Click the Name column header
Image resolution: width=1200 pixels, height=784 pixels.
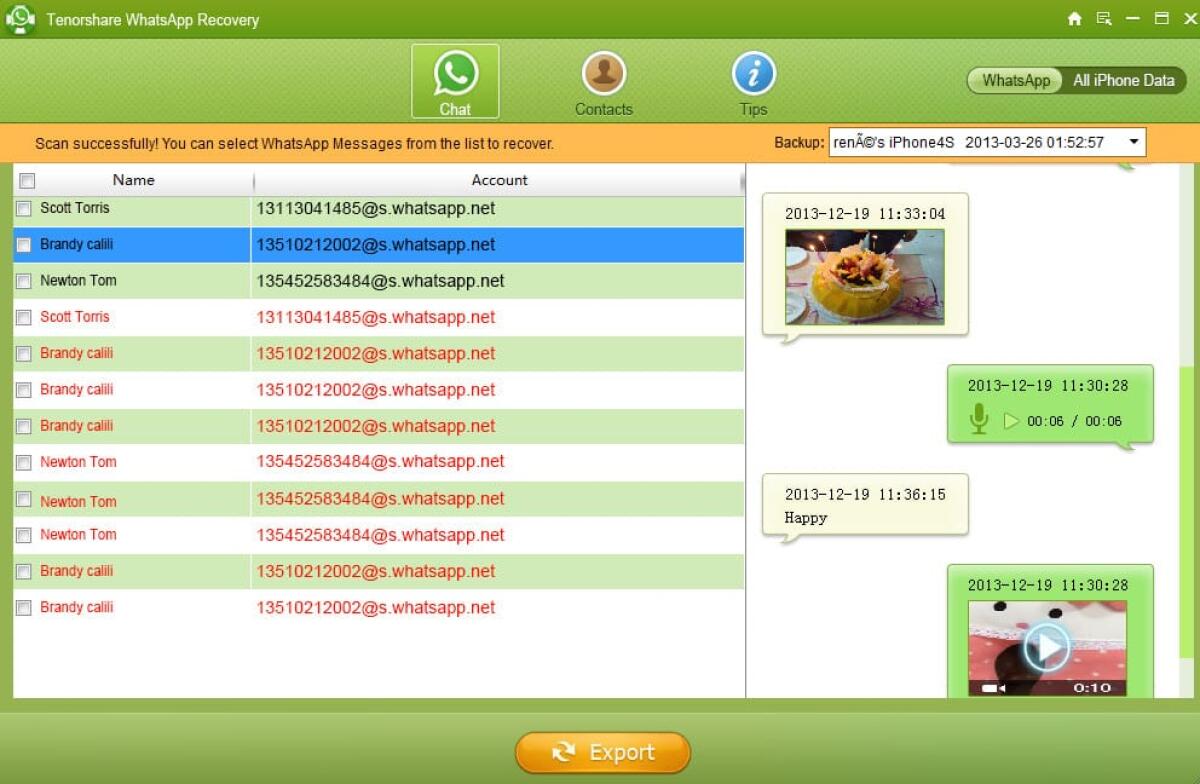tap(134, 180)
